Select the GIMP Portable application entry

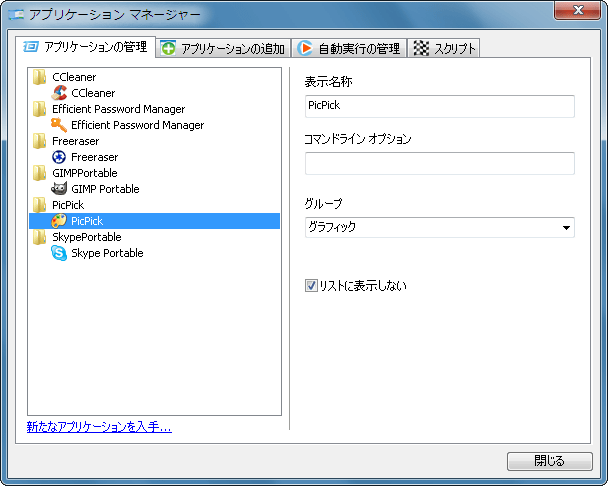(x=105, y=189)
